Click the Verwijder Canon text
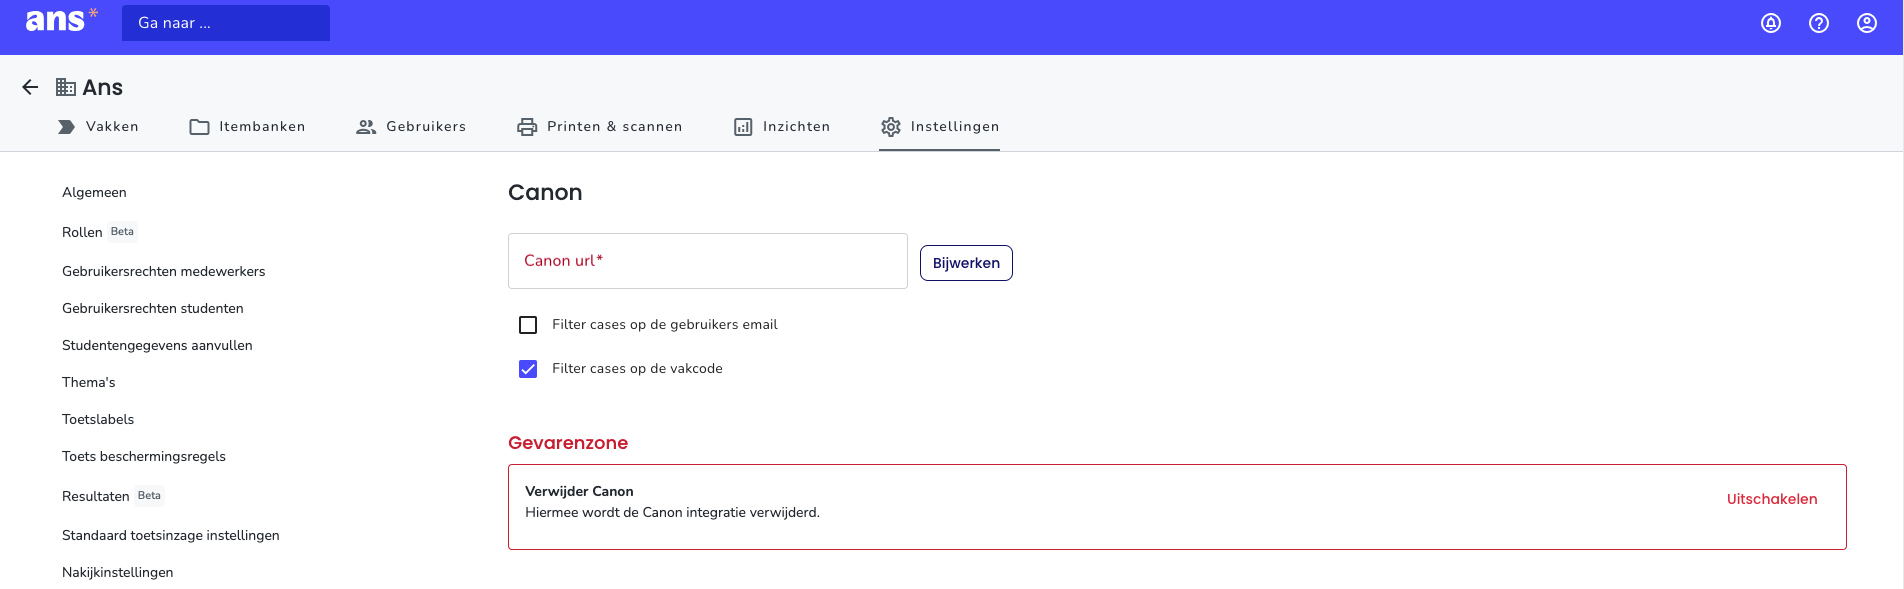This screenshot has width=1904, height=589. pyautogui.click(x=579, y=491)
